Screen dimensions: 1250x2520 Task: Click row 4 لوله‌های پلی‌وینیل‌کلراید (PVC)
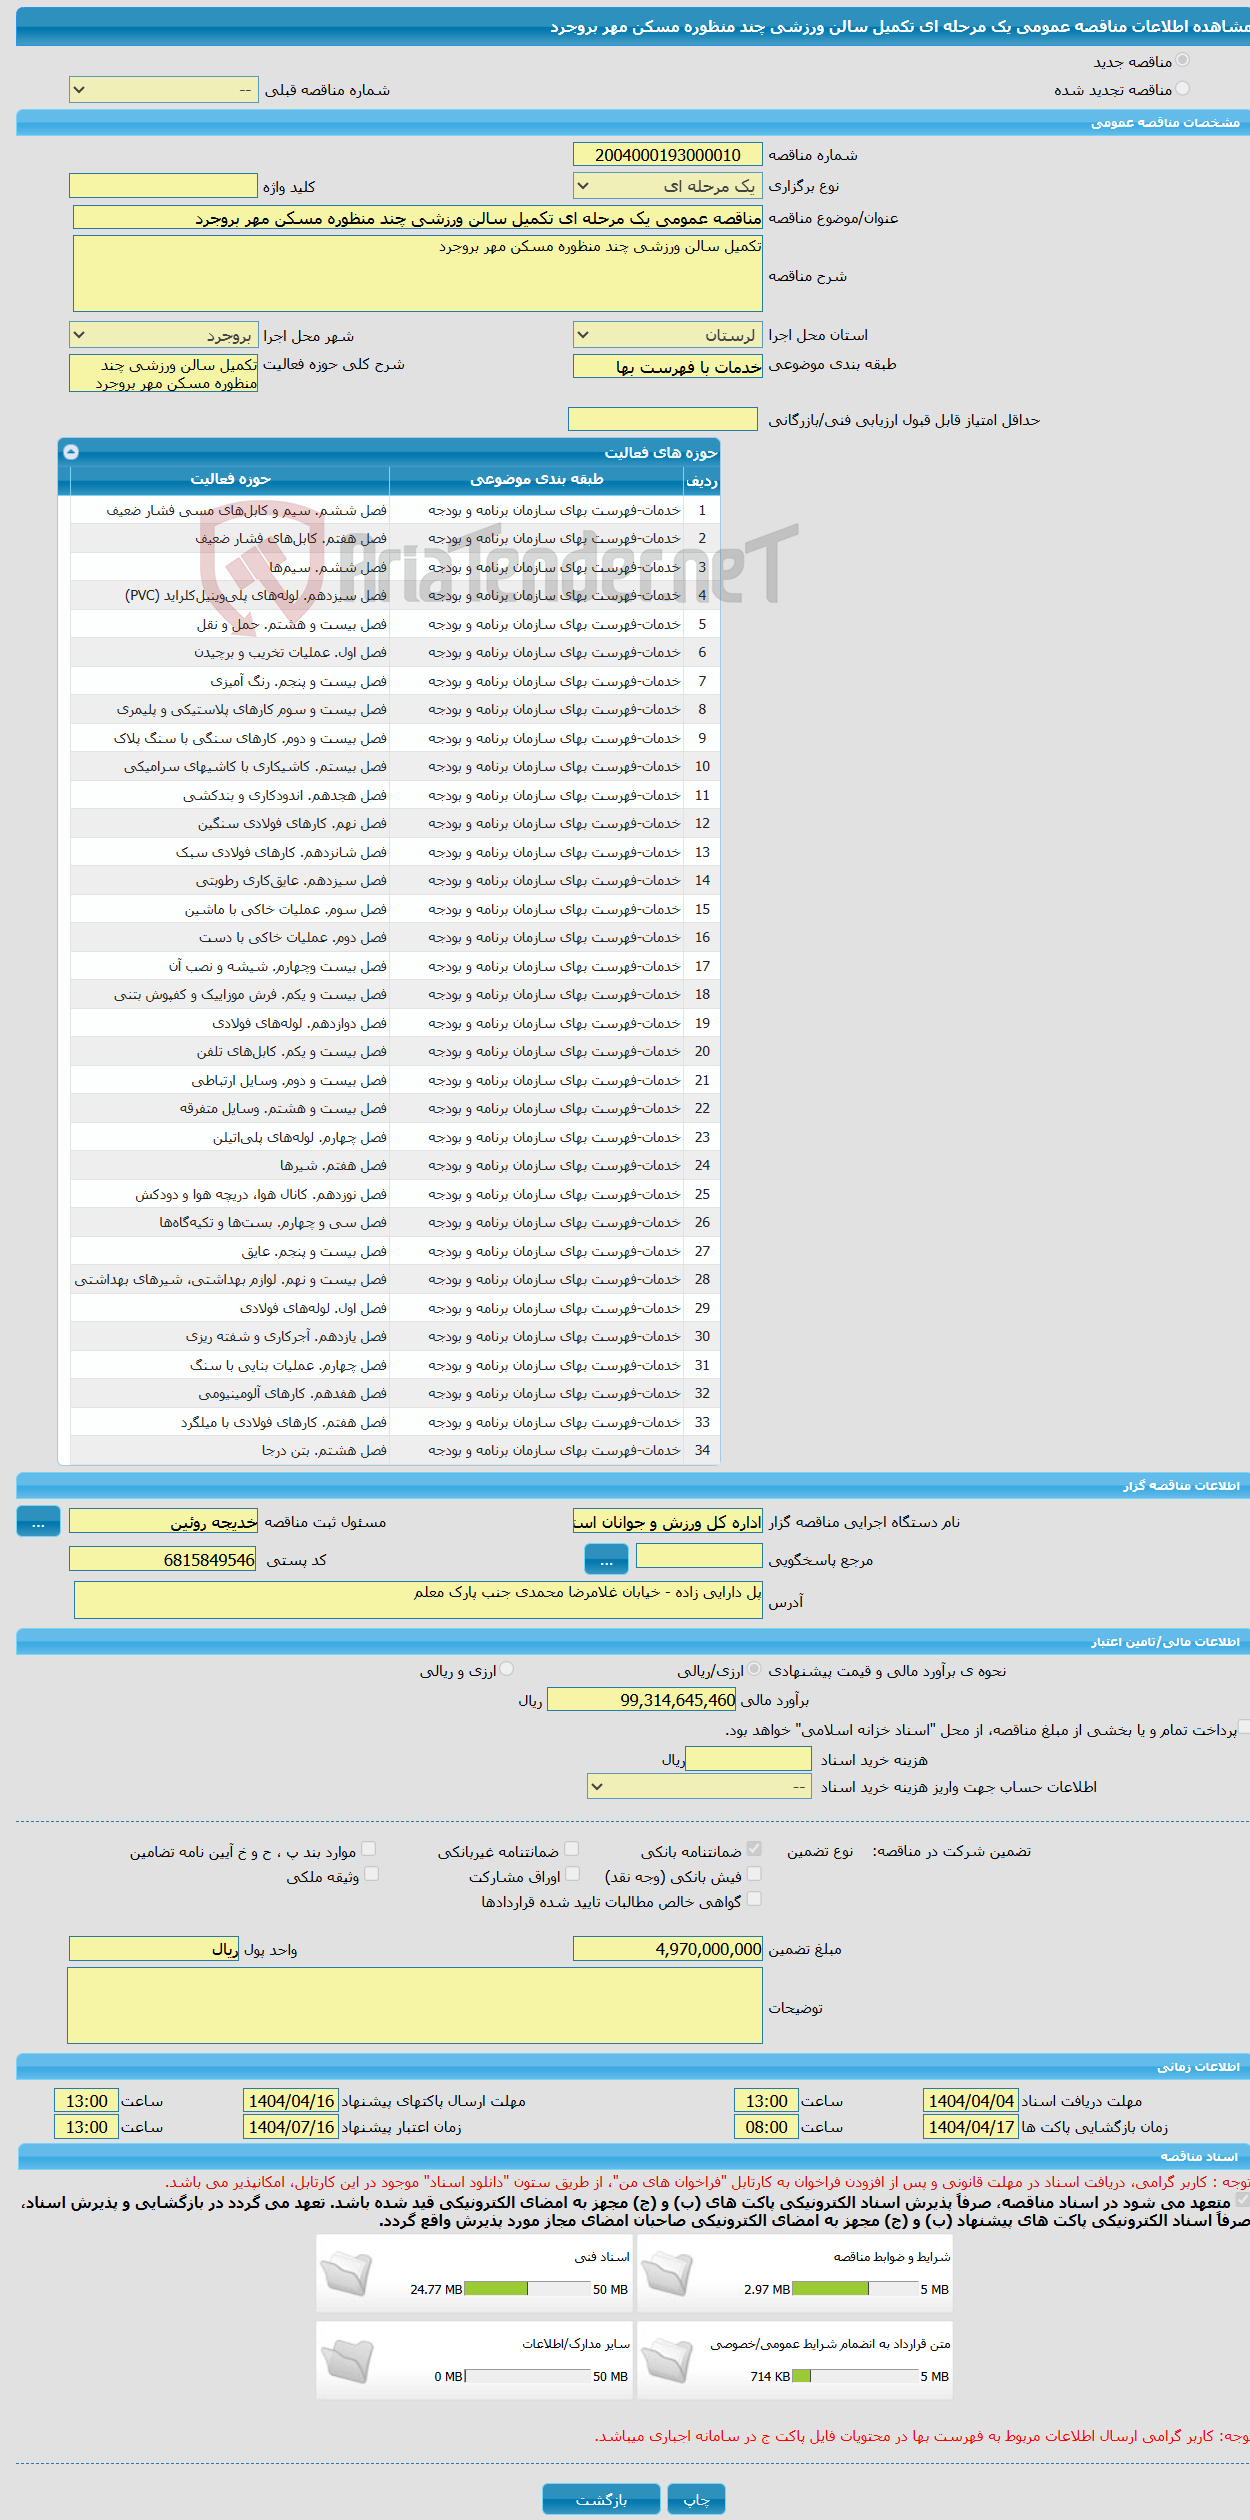click(x=394, y=595)
